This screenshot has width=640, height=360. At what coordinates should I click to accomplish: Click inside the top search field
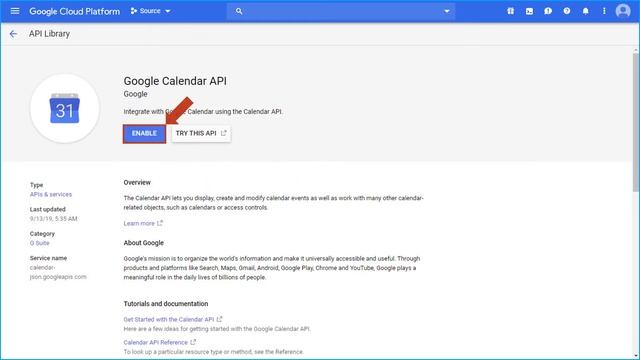click(x=341, y=11)
